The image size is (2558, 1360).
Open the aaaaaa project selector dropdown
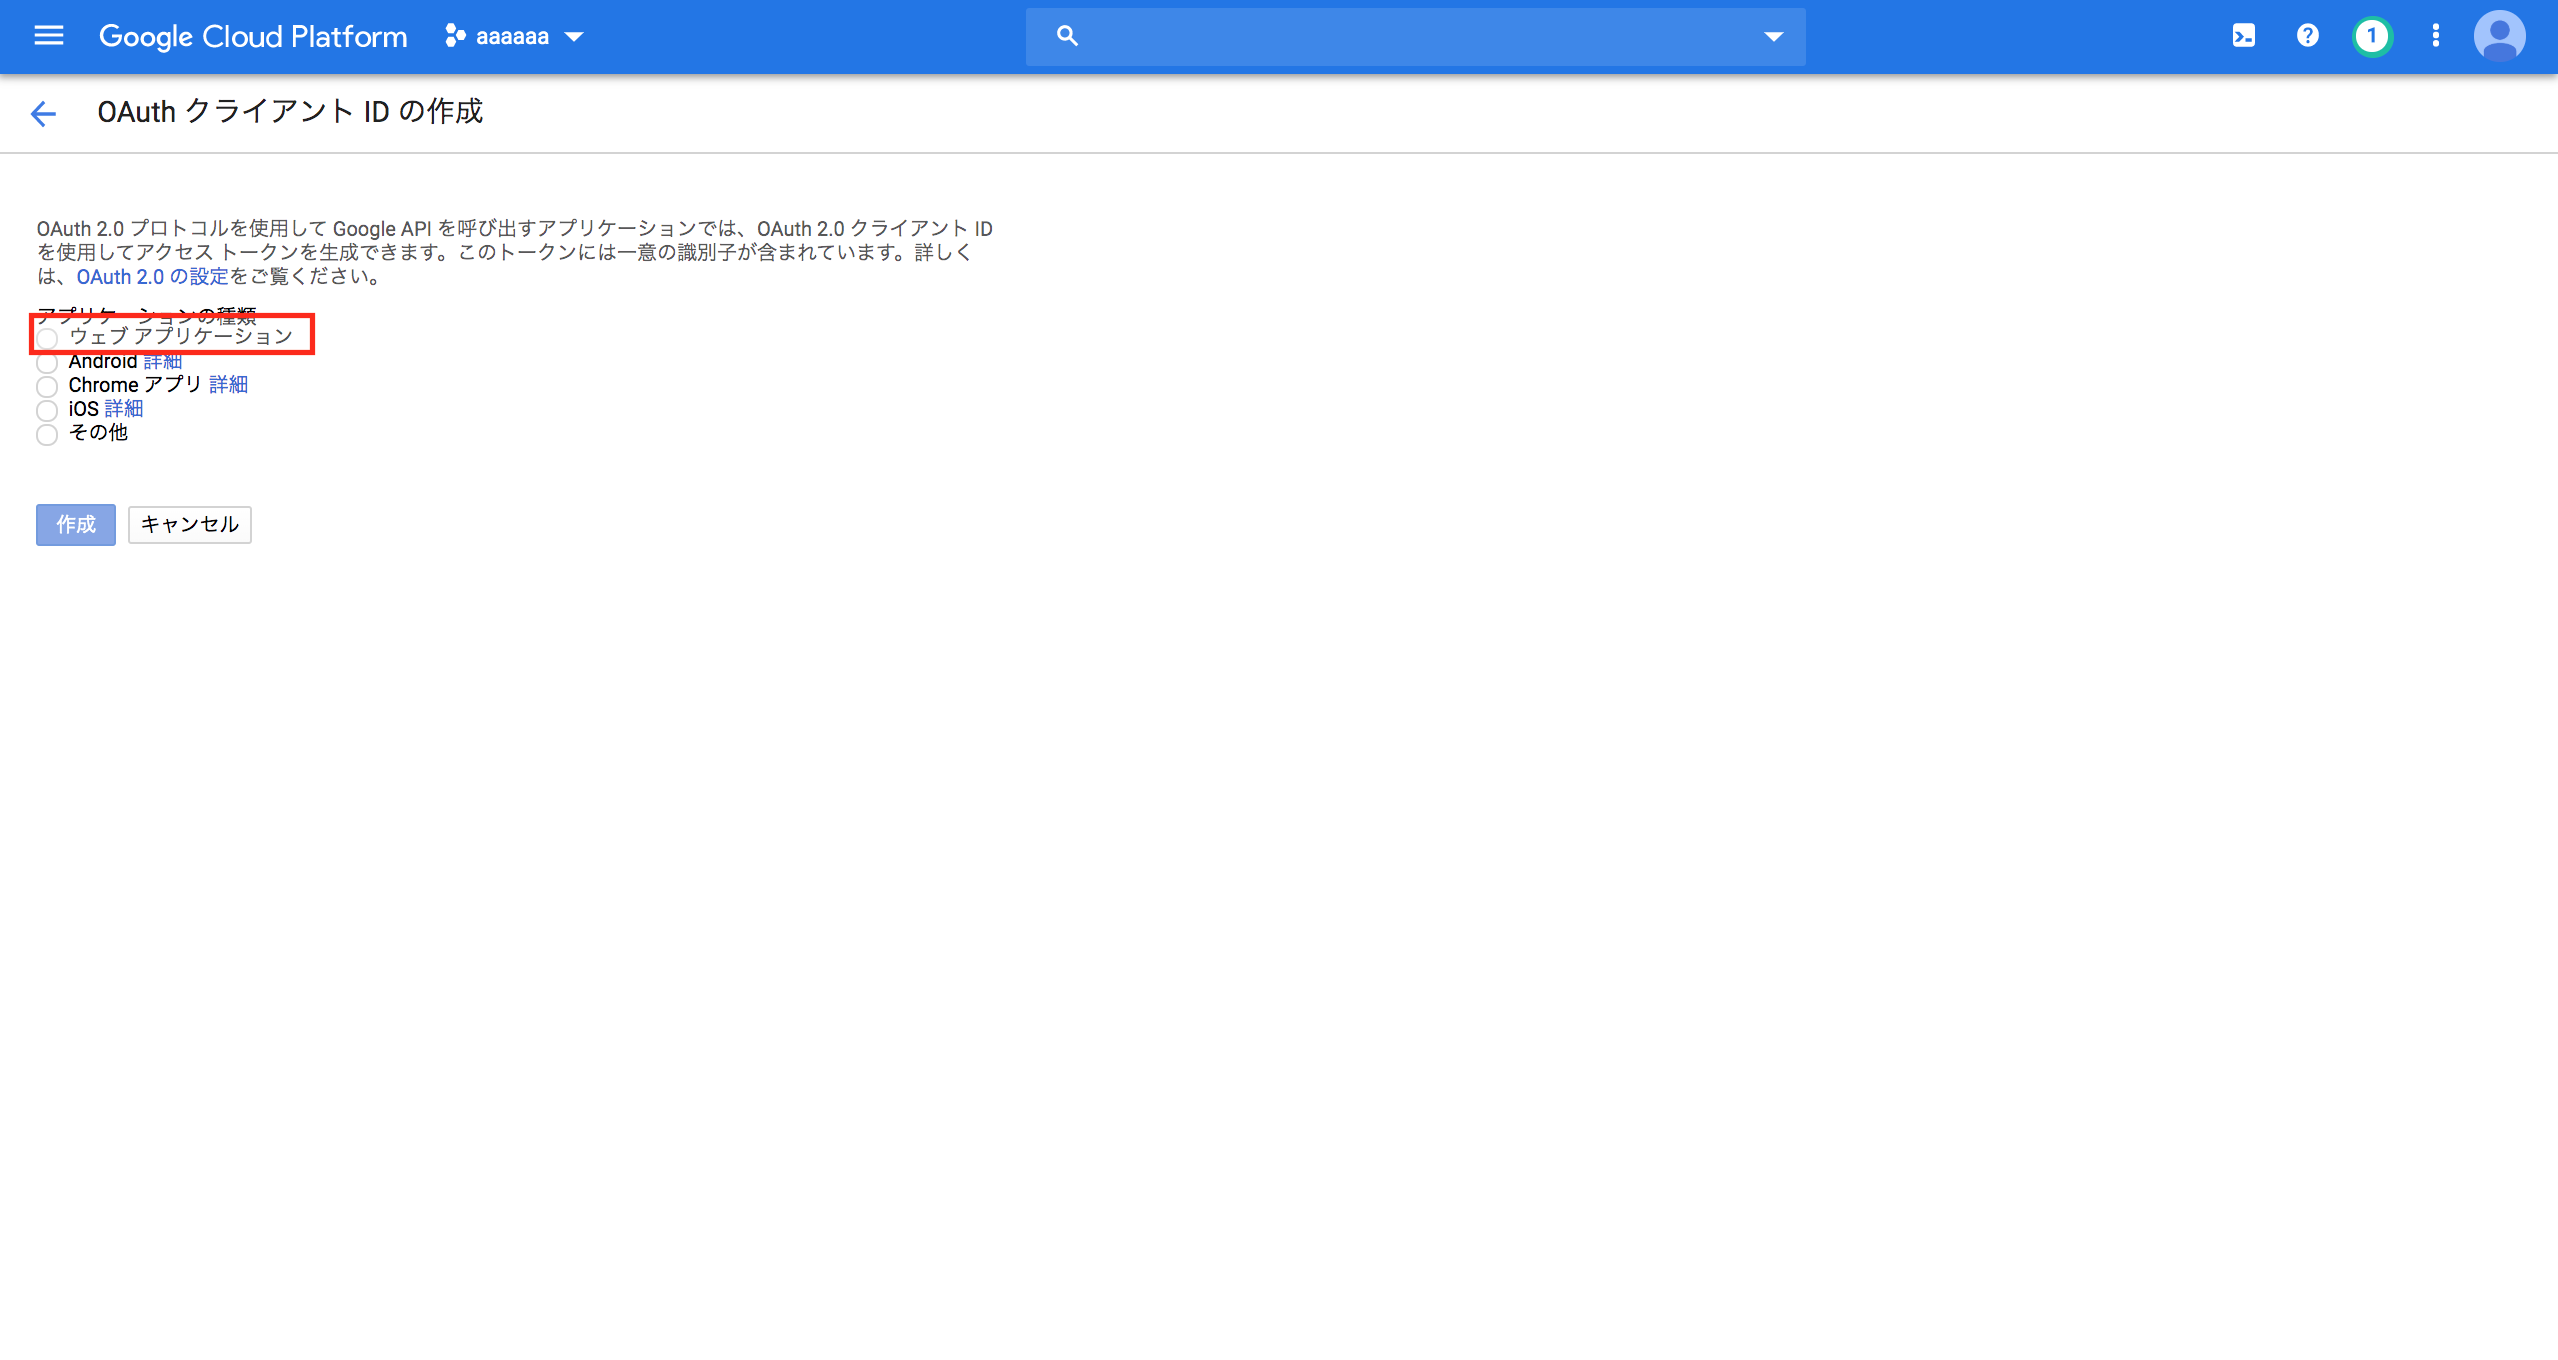coord(514,37)
